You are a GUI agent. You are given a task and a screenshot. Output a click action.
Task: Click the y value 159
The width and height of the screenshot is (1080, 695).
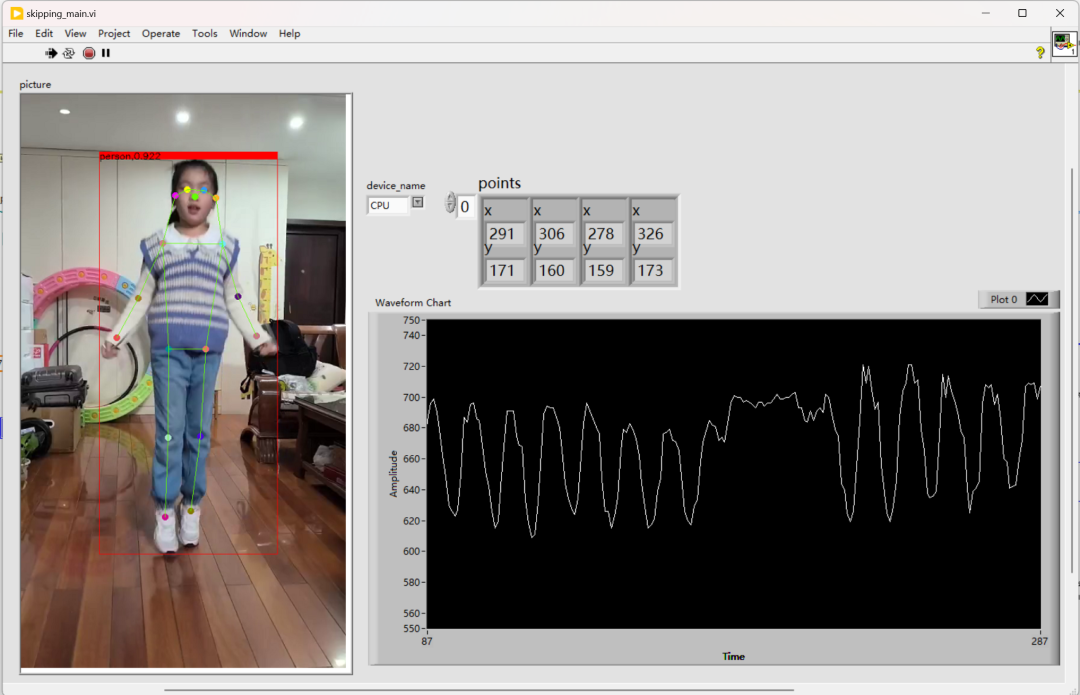(x=605, y=270)
